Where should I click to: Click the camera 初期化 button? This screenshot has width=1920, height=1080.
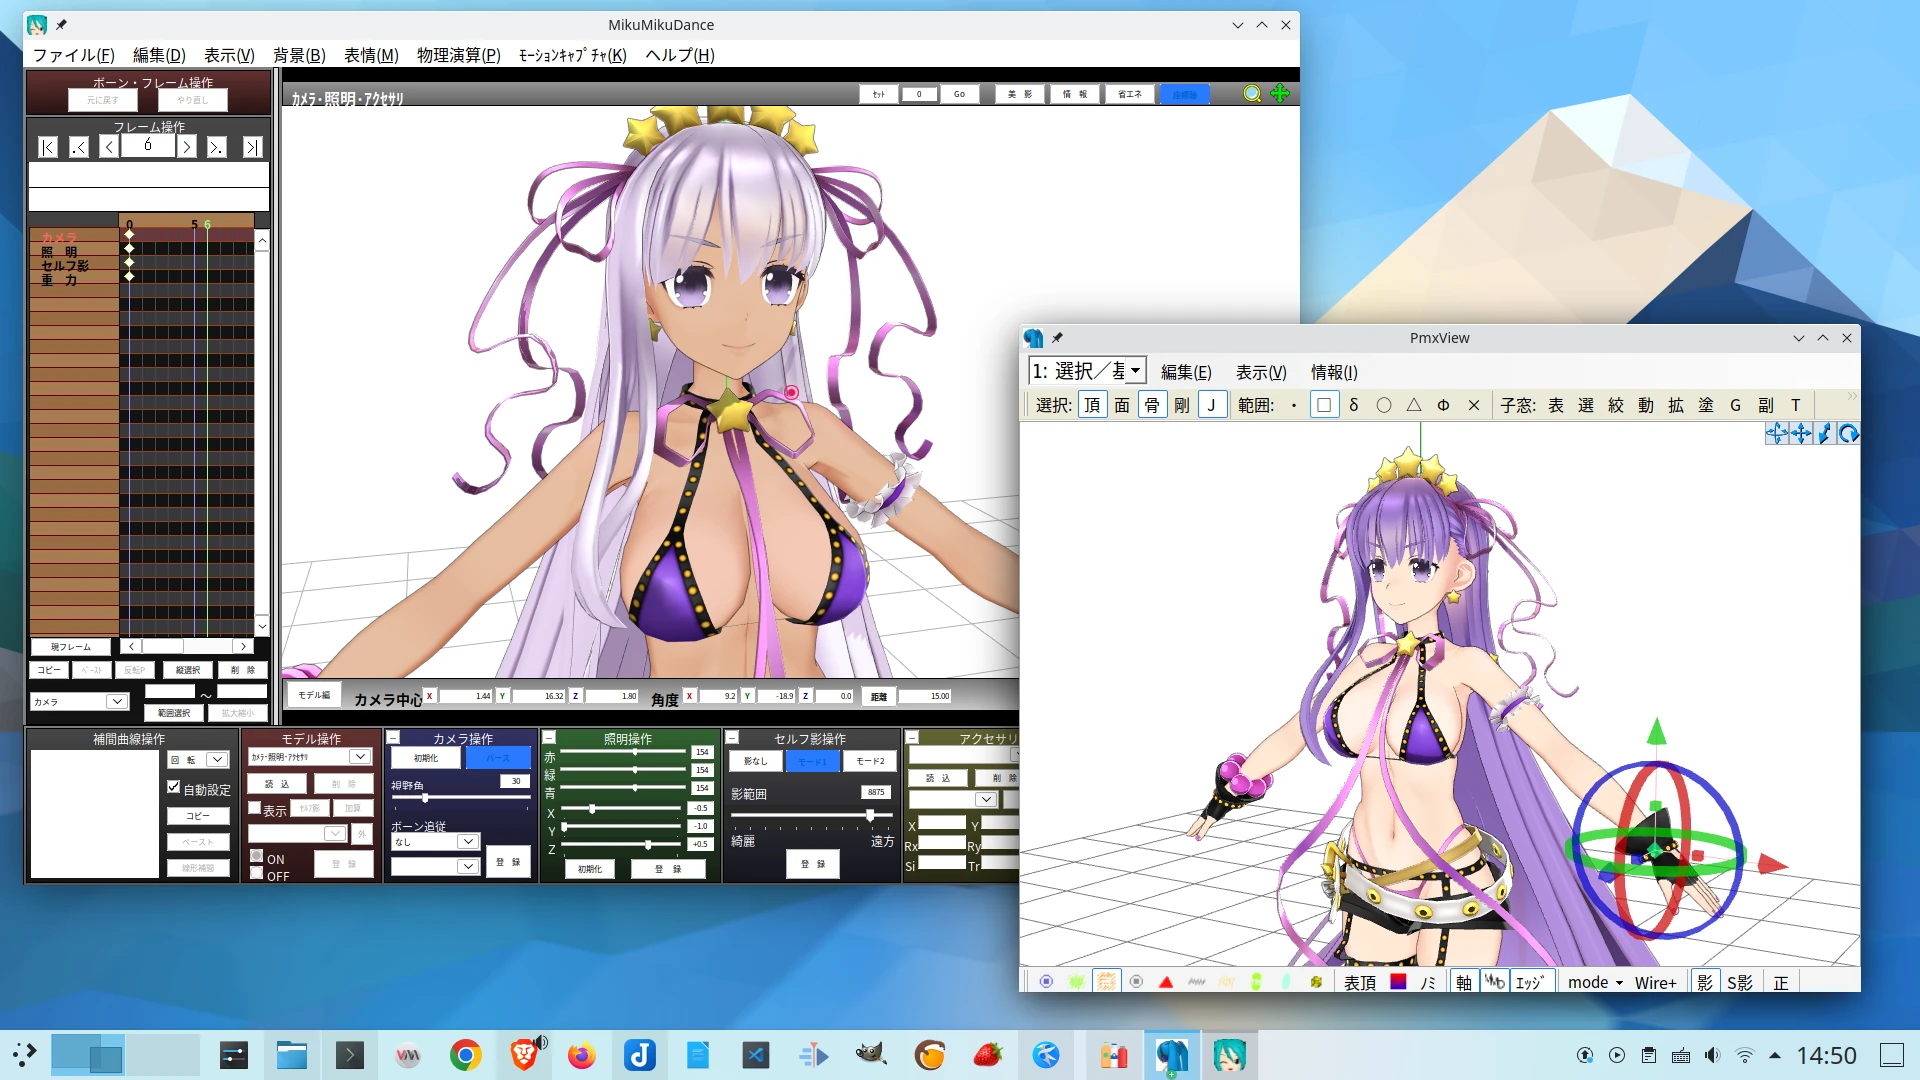pos(426,759)
